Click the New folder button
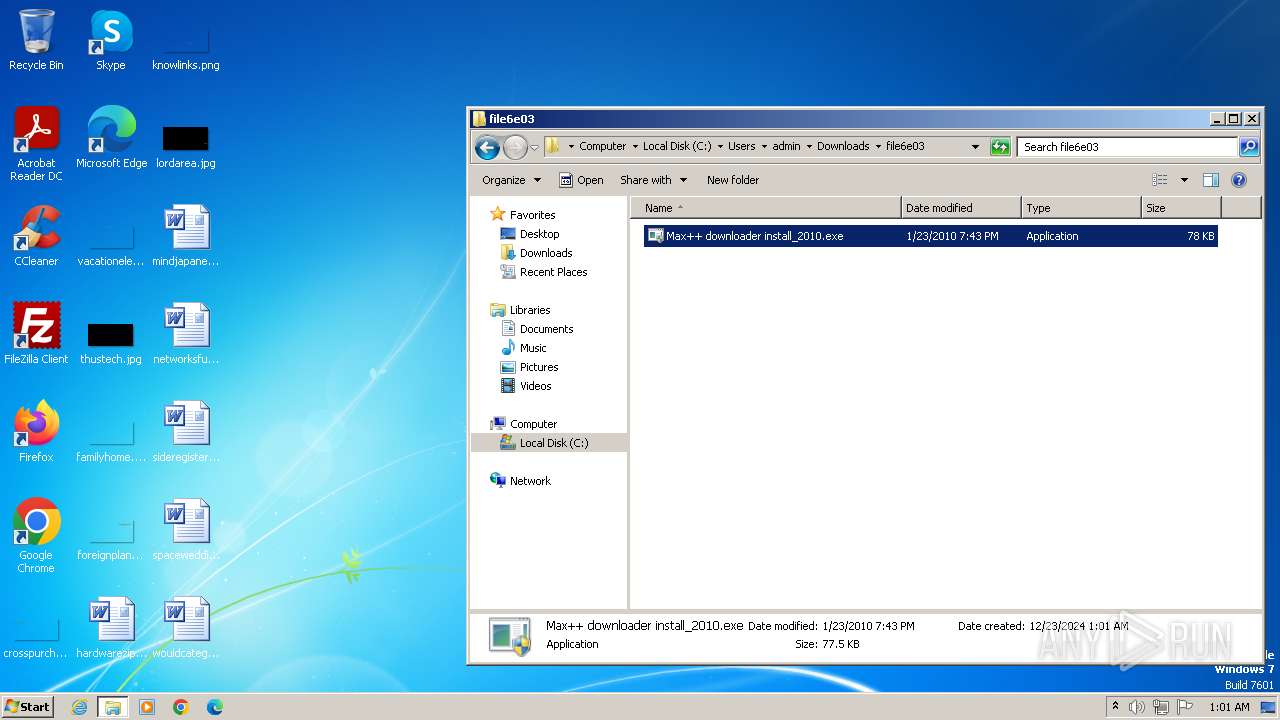Screen dimensions: 1280x720 (733, 180)
